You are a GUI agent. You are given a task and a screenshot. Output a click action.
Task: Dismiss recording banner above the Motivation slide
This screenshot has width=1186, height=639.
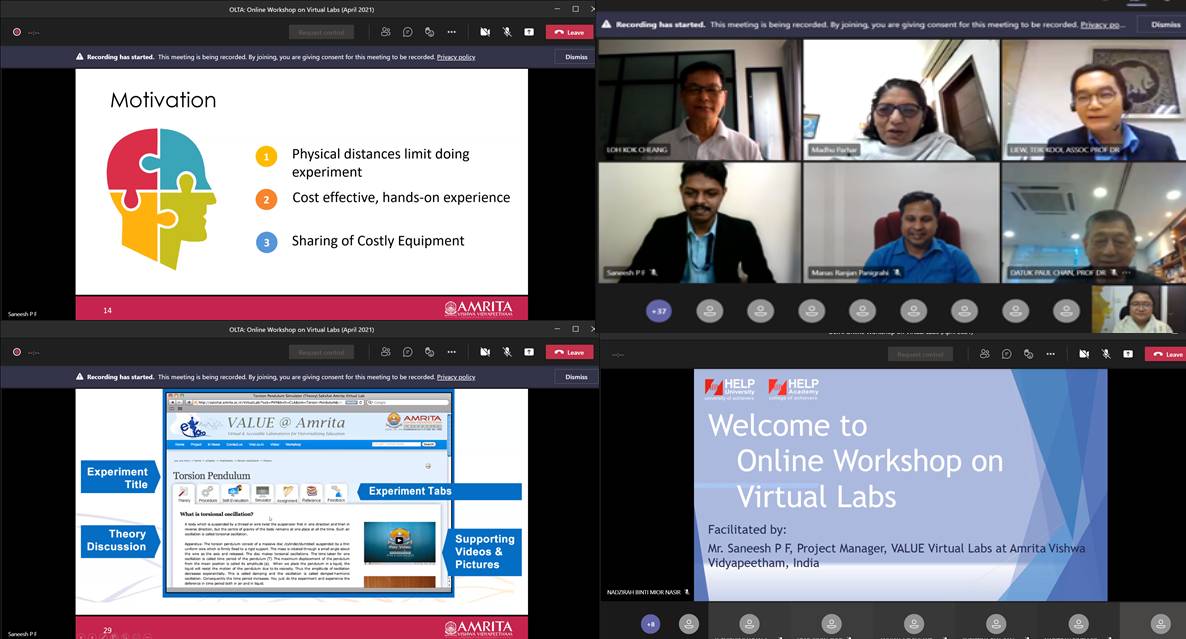(x=576, y=57)
